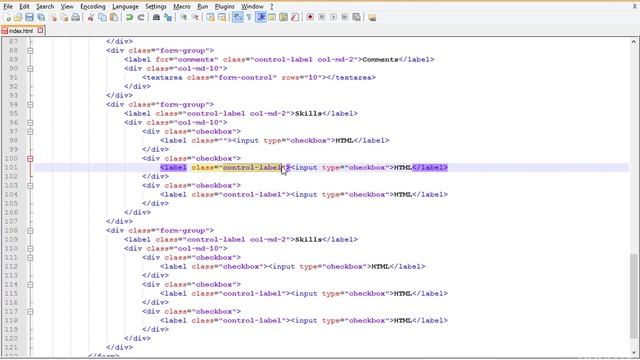Toggle Word Wrap toolbar button
The height and width of the screenshot is (360, 640).
coord(237,18)
